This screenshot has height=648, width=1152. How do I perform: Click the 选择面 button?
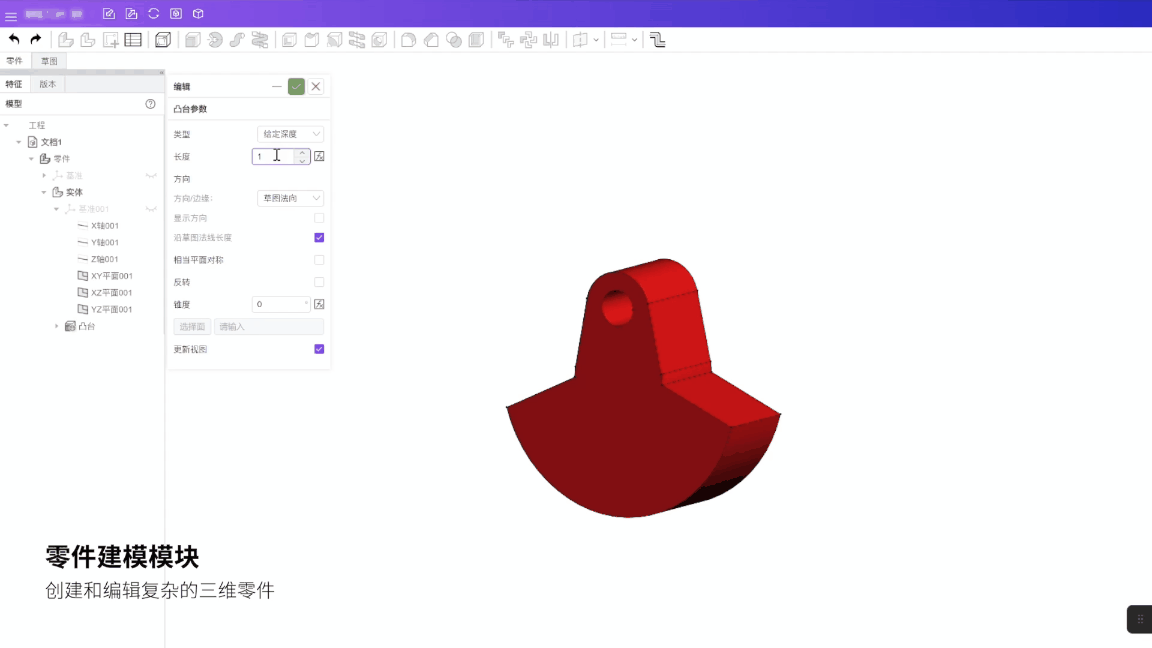tap(192, 327)
